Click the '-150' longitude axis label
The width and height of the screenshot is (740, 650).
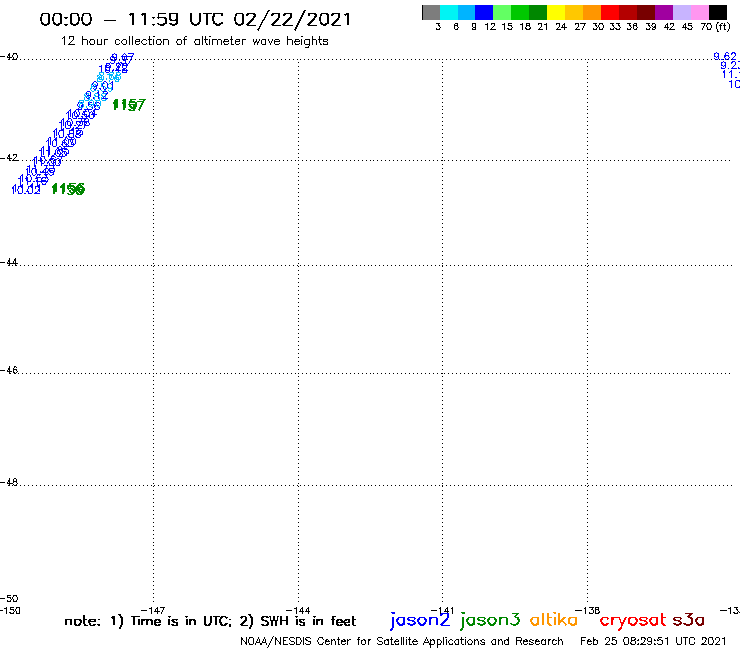click(10, 610)
